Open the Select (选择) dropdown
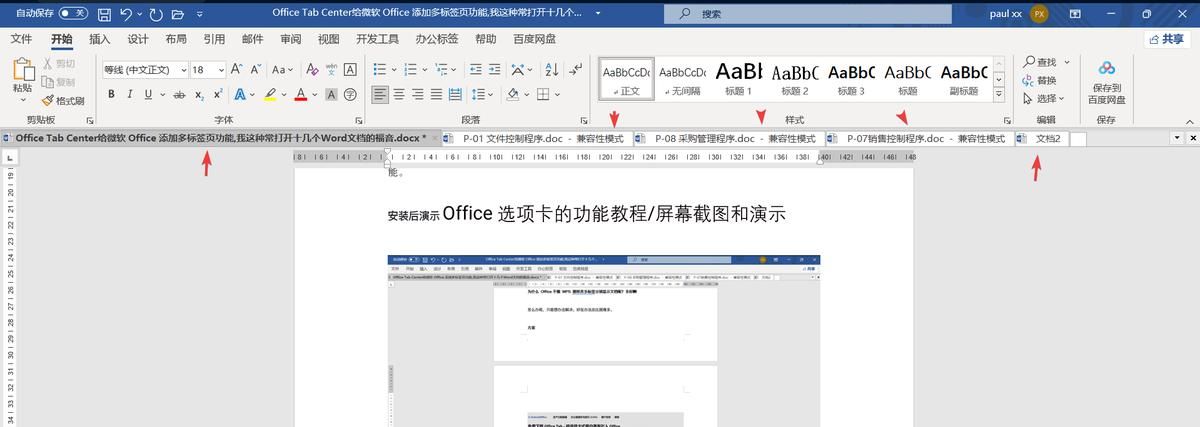 [1044, 98]
